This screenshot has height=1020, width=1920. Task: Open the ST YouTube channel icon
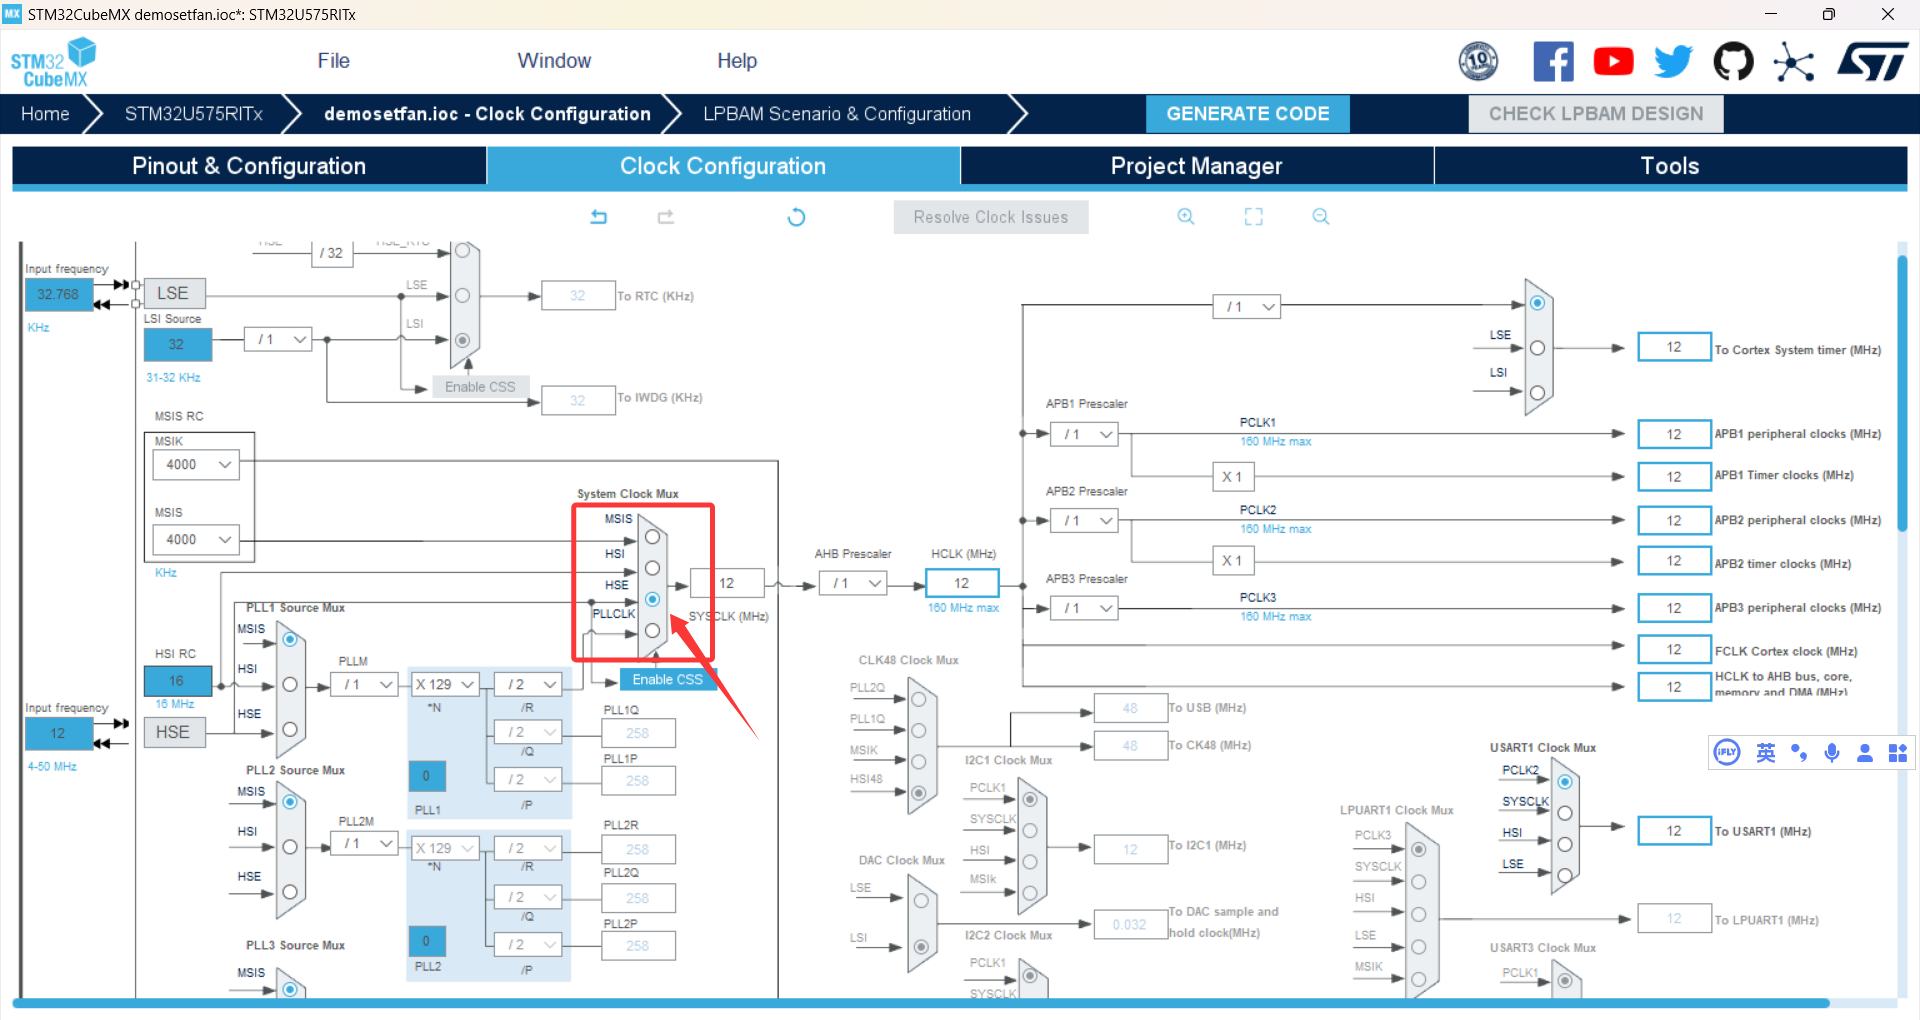pyautogui.click(x=1613, y=62)
